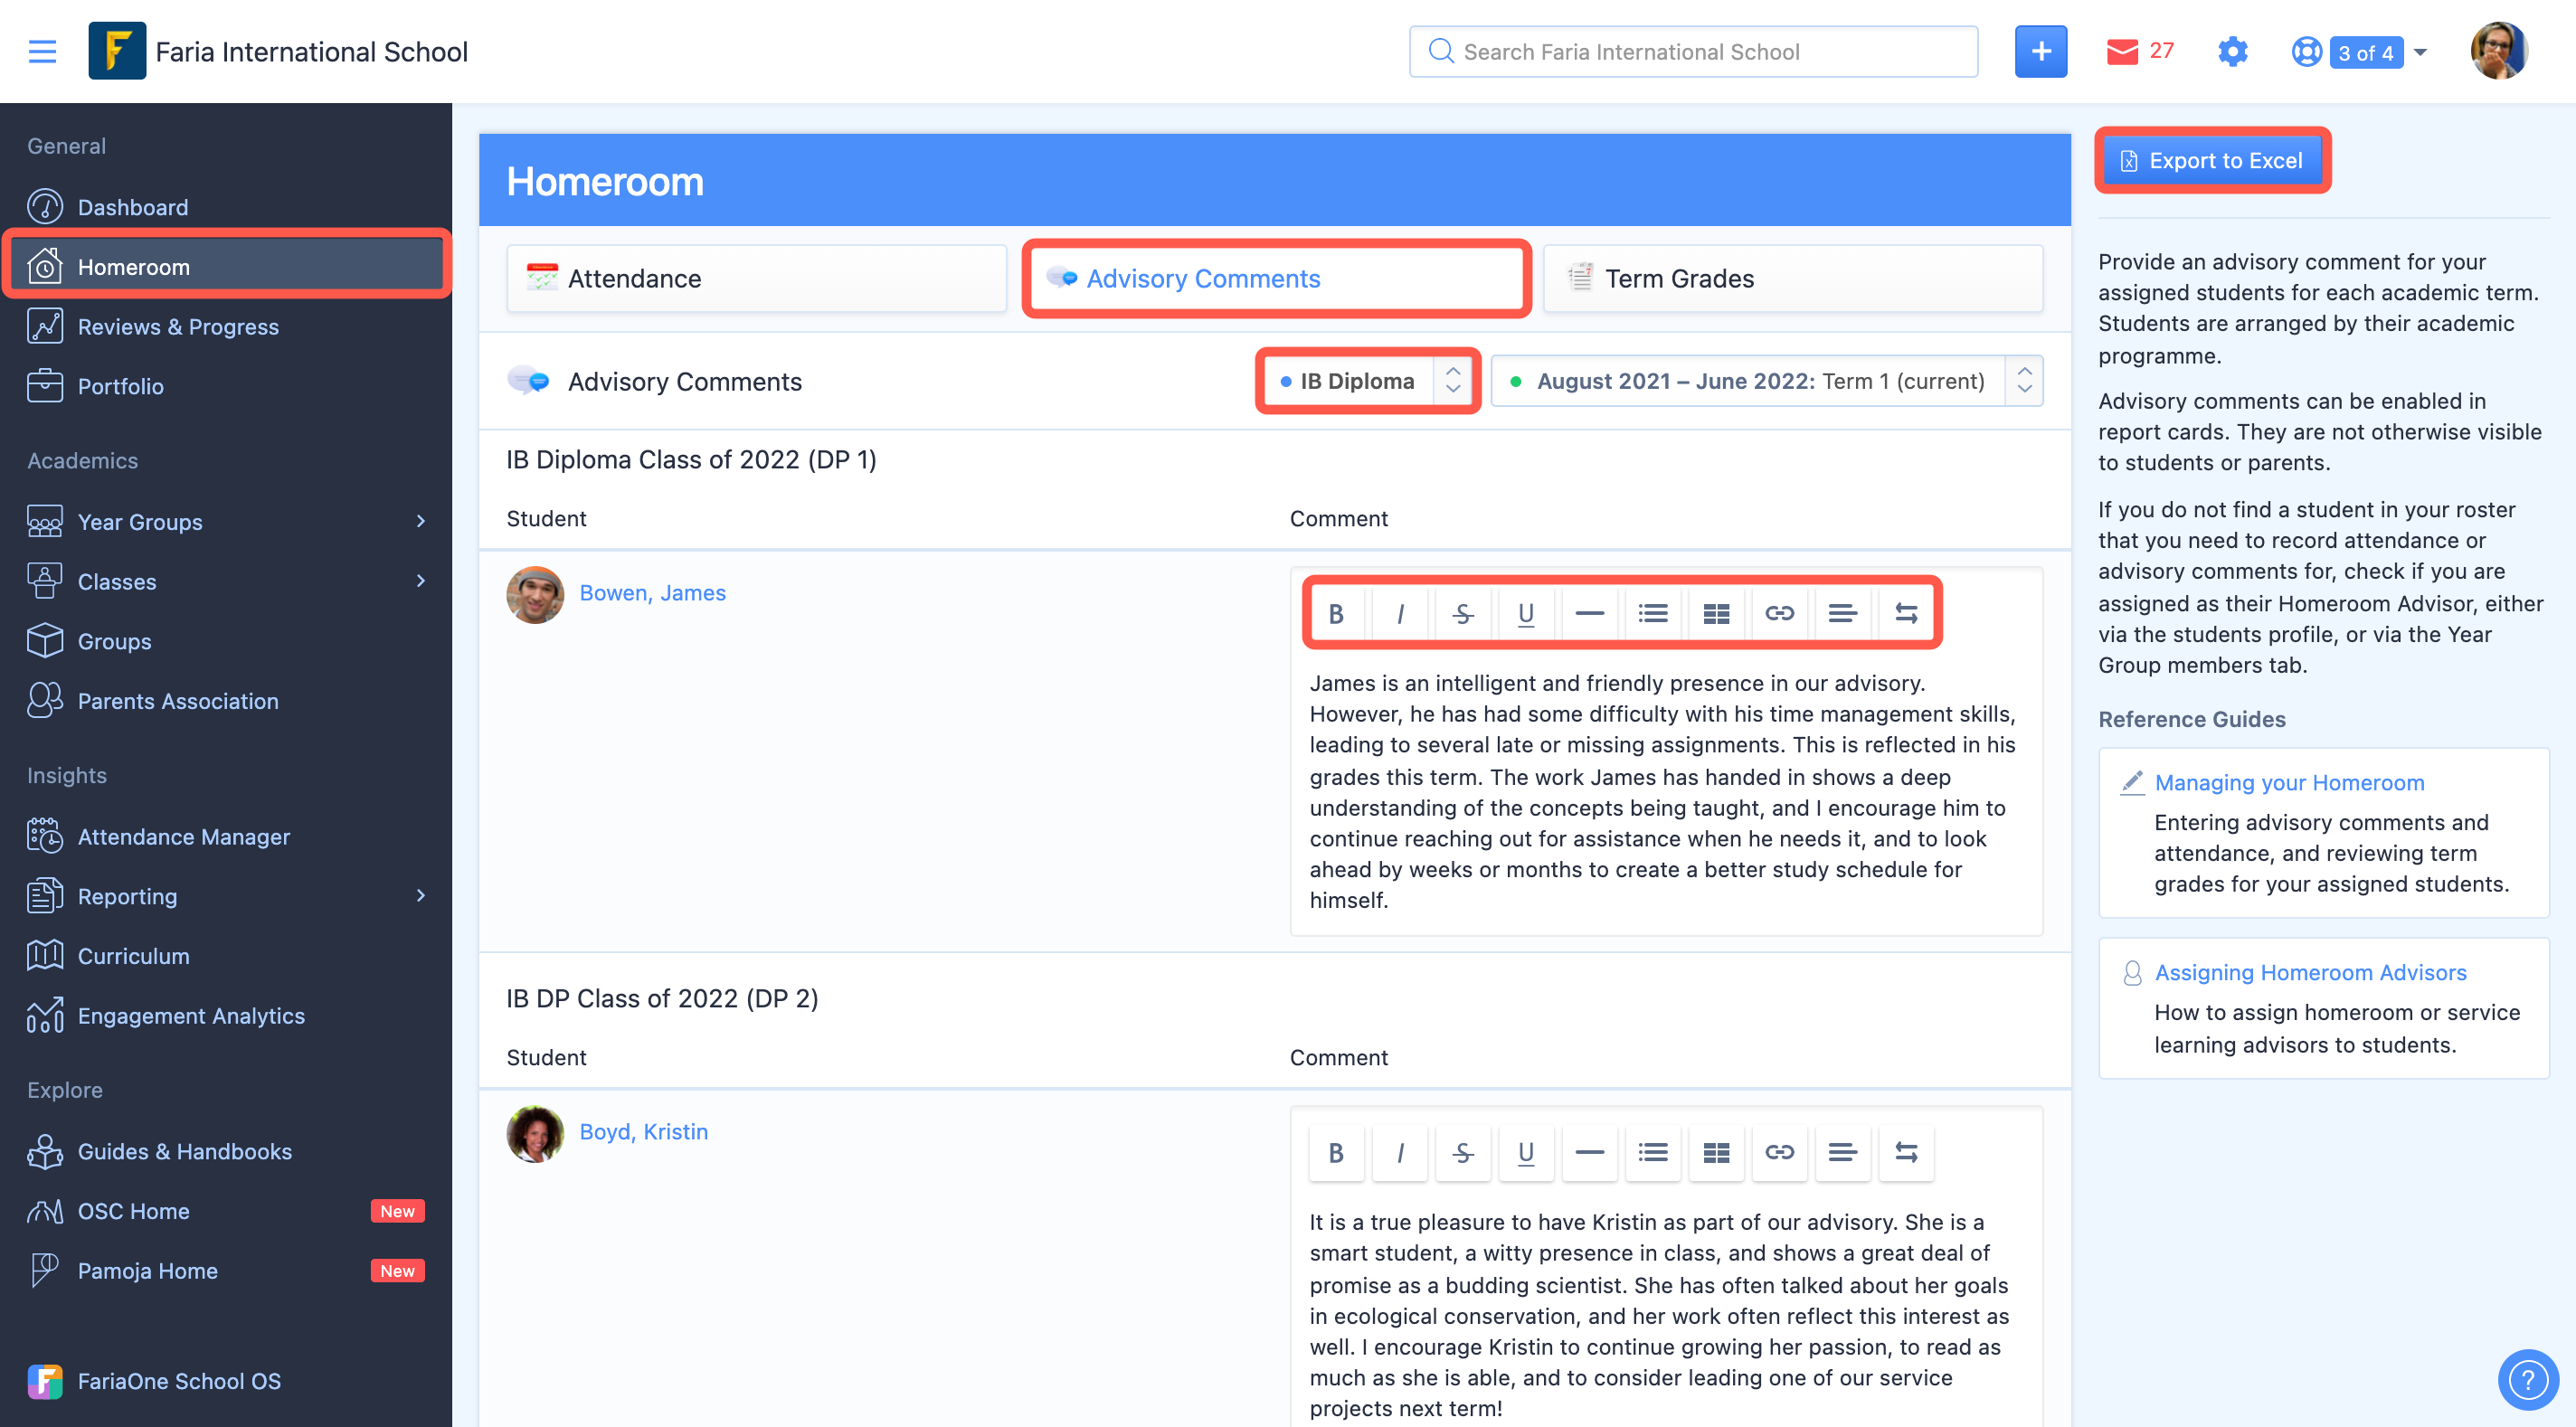This screenshot has height=1427, width=2576.
Task: Open Parents Association in sidebar
Action: [226, 701]
